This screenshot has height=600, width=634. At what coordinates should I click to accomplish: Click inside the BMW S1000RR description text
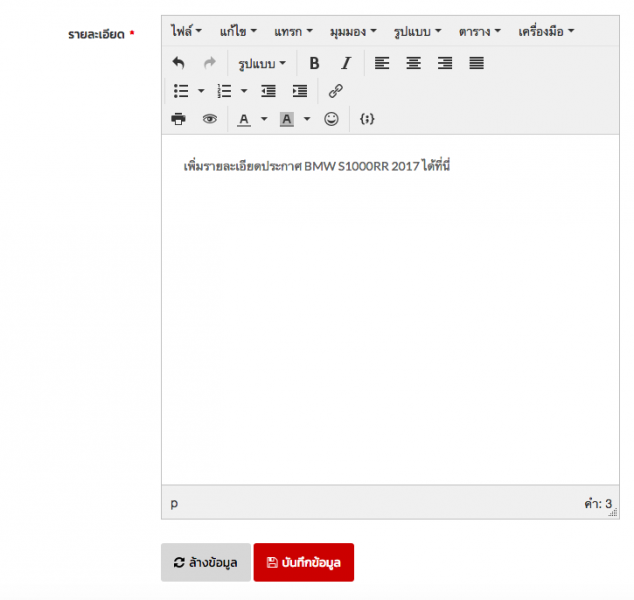coord(317,166)
